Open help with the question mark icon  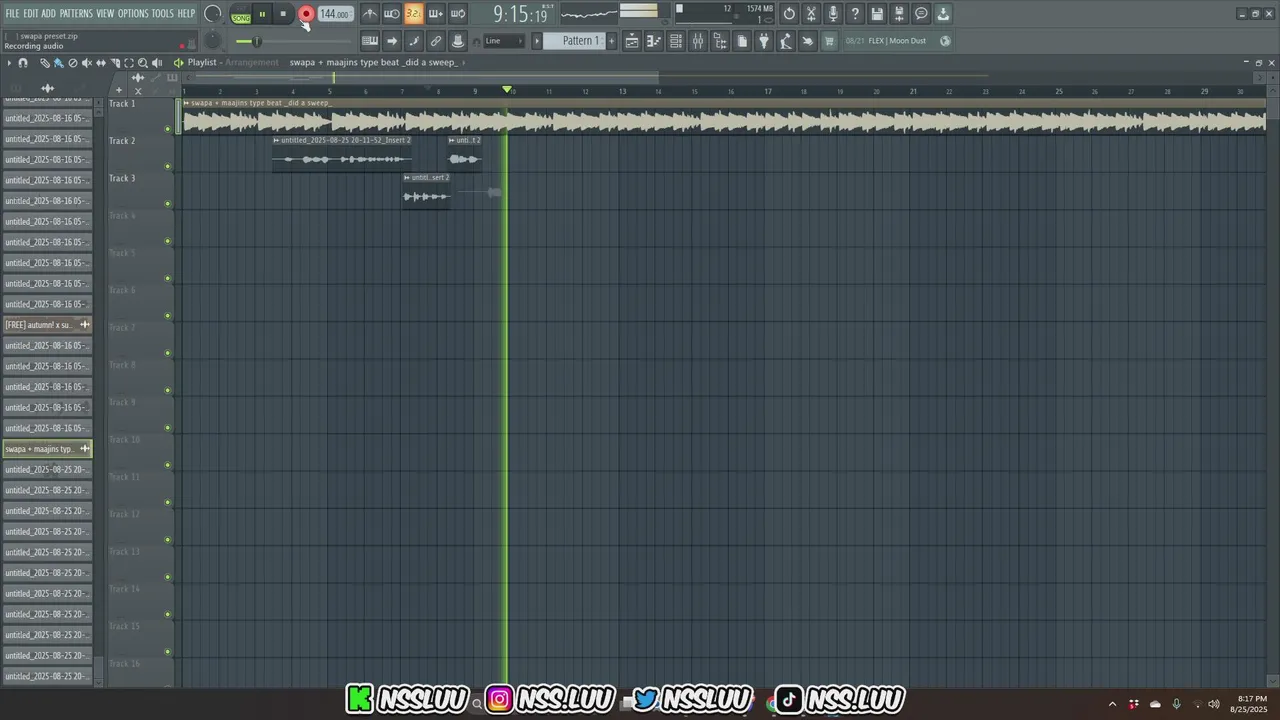click(x=855, y=14)
